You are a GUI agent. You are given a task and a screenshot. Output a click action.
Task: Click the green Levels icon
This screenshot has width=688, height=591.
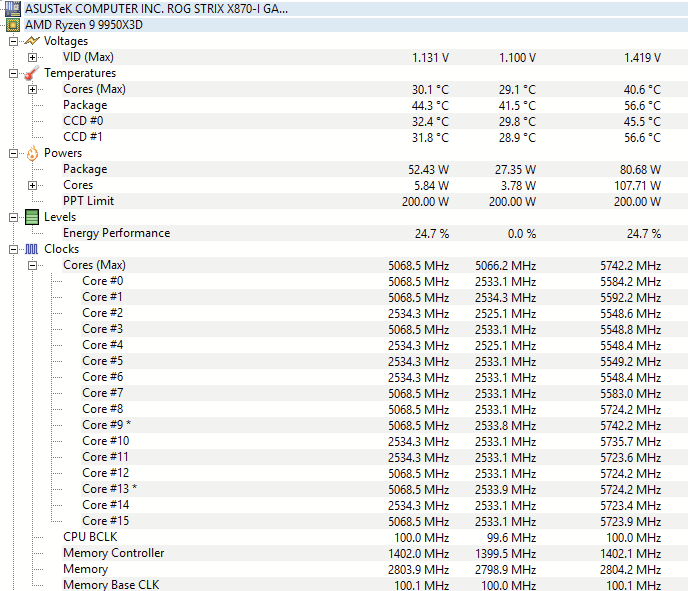click(31, 217)
